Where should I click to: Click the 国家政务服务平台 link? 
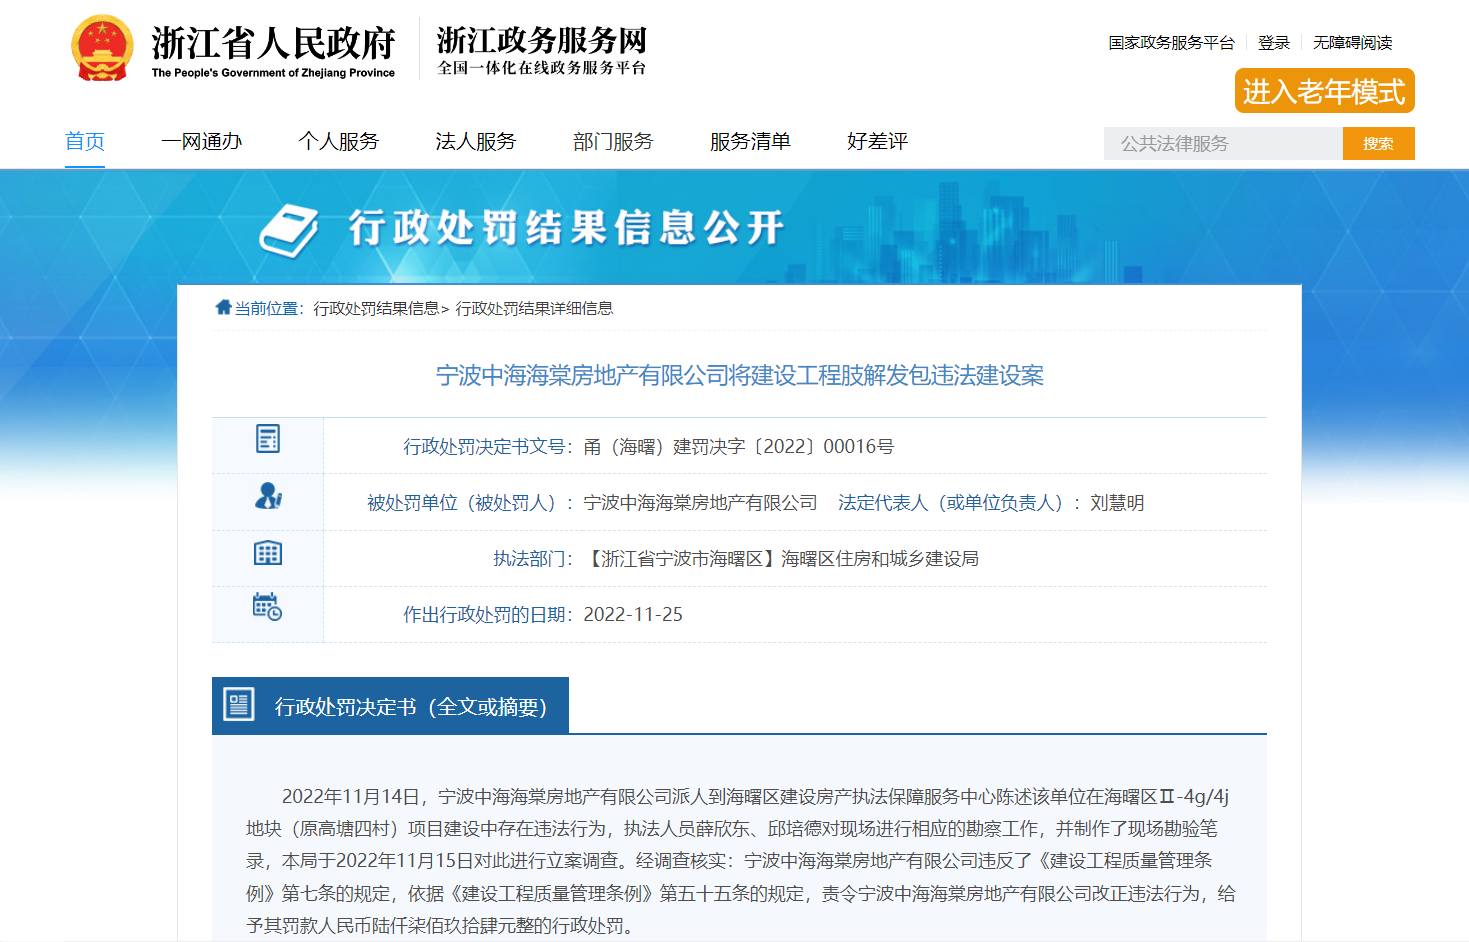point(1172,43)
